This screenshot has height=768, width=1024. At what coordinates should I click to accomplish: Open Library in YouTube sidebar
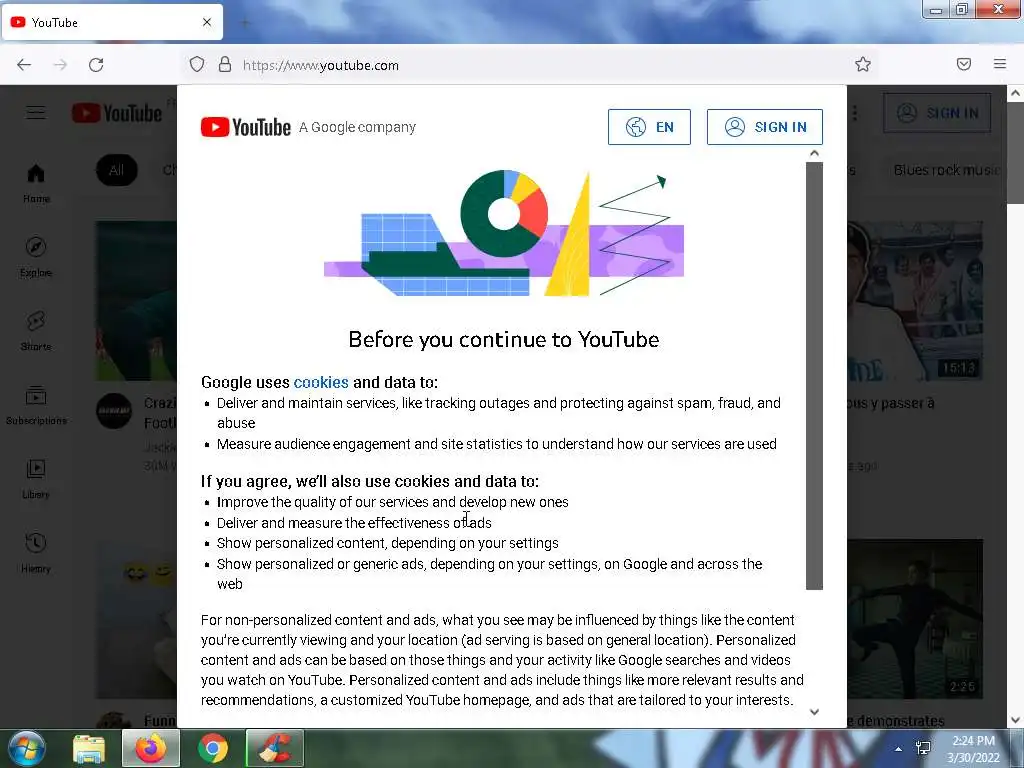tap(36, 479)
